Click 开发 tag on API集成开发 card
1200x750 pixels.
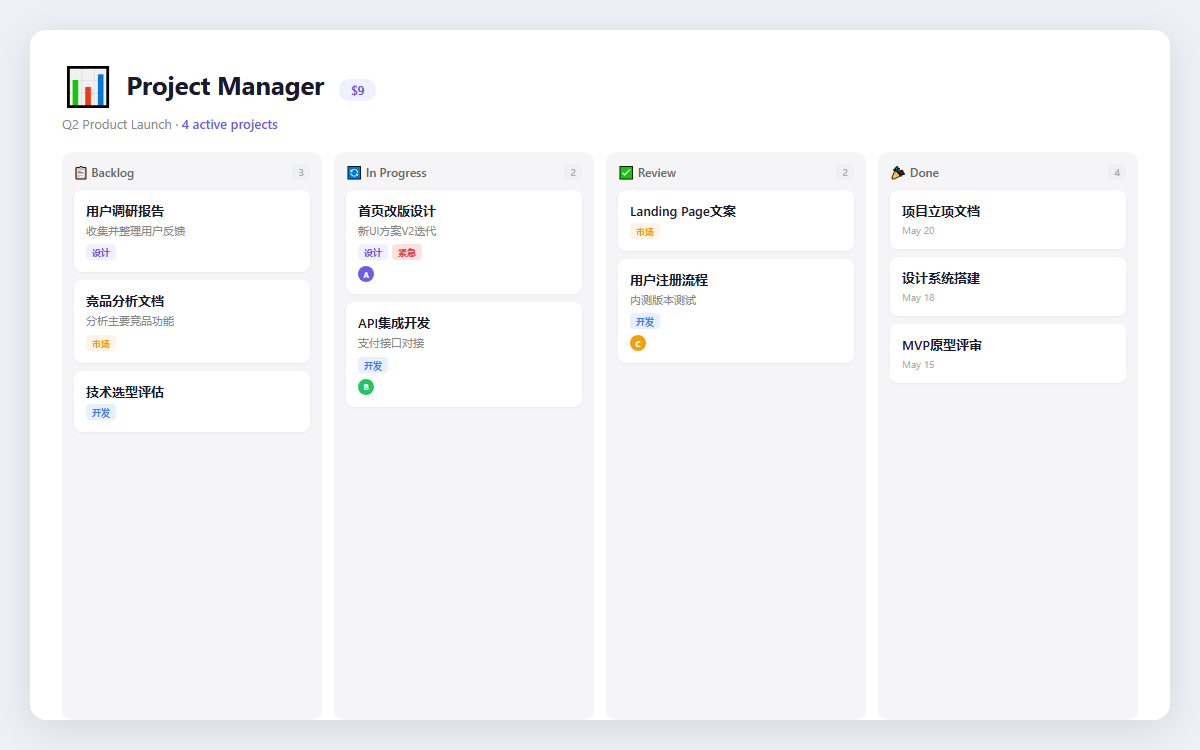pyautogui.click(x=373, y=366)
